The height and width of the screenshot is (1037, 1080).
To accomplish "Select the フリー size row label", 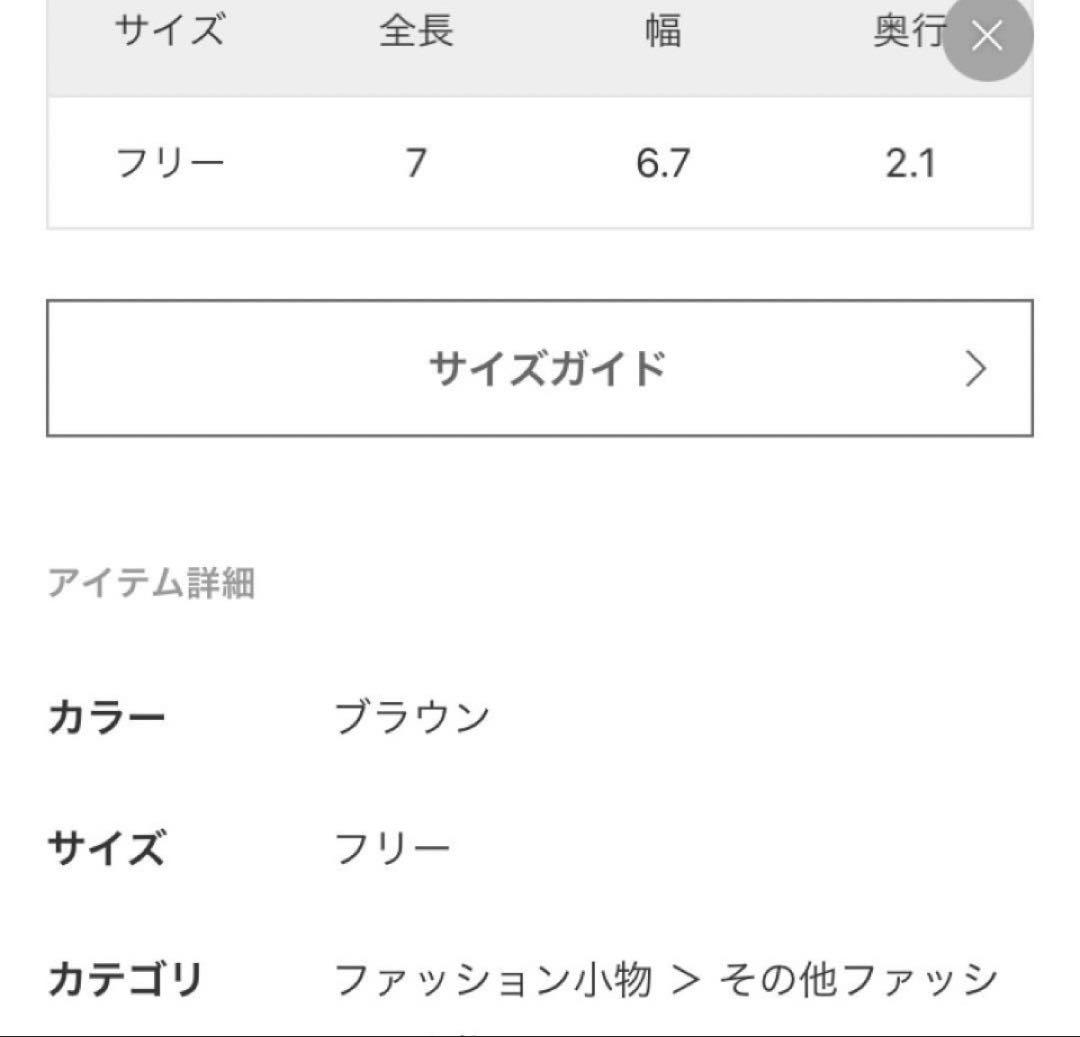I will point(169,164).
